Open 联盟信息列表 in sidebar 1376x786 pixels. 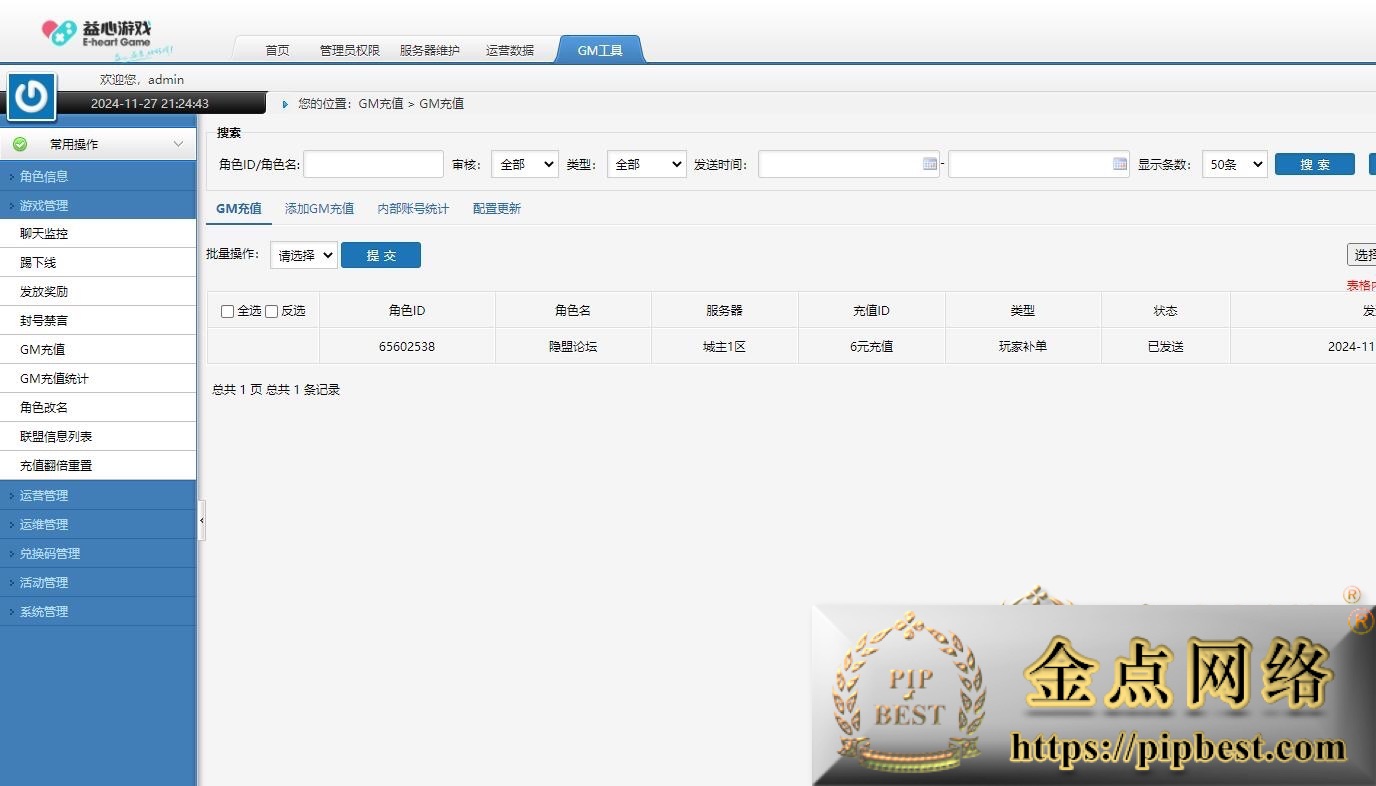pyautogui.click(x=98, y=436)
